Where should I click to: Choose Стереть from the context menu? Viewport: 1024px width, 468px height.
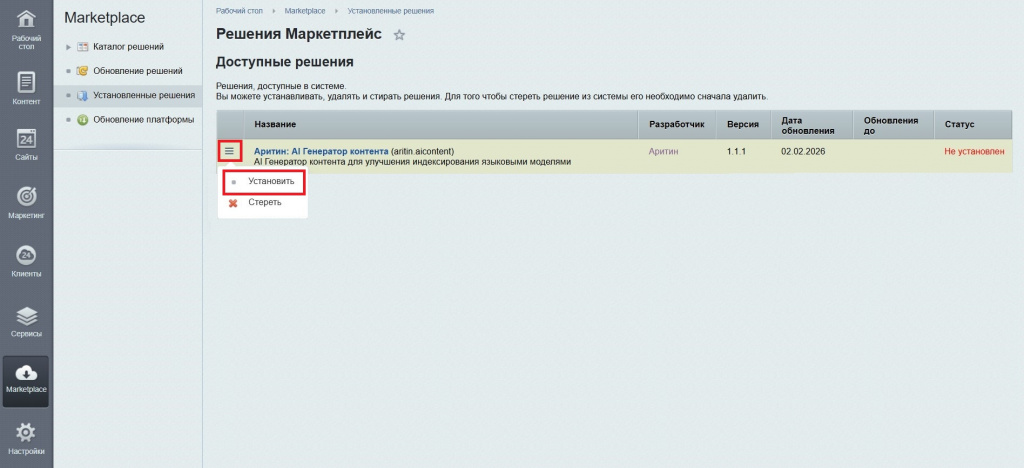click(264, 202)
